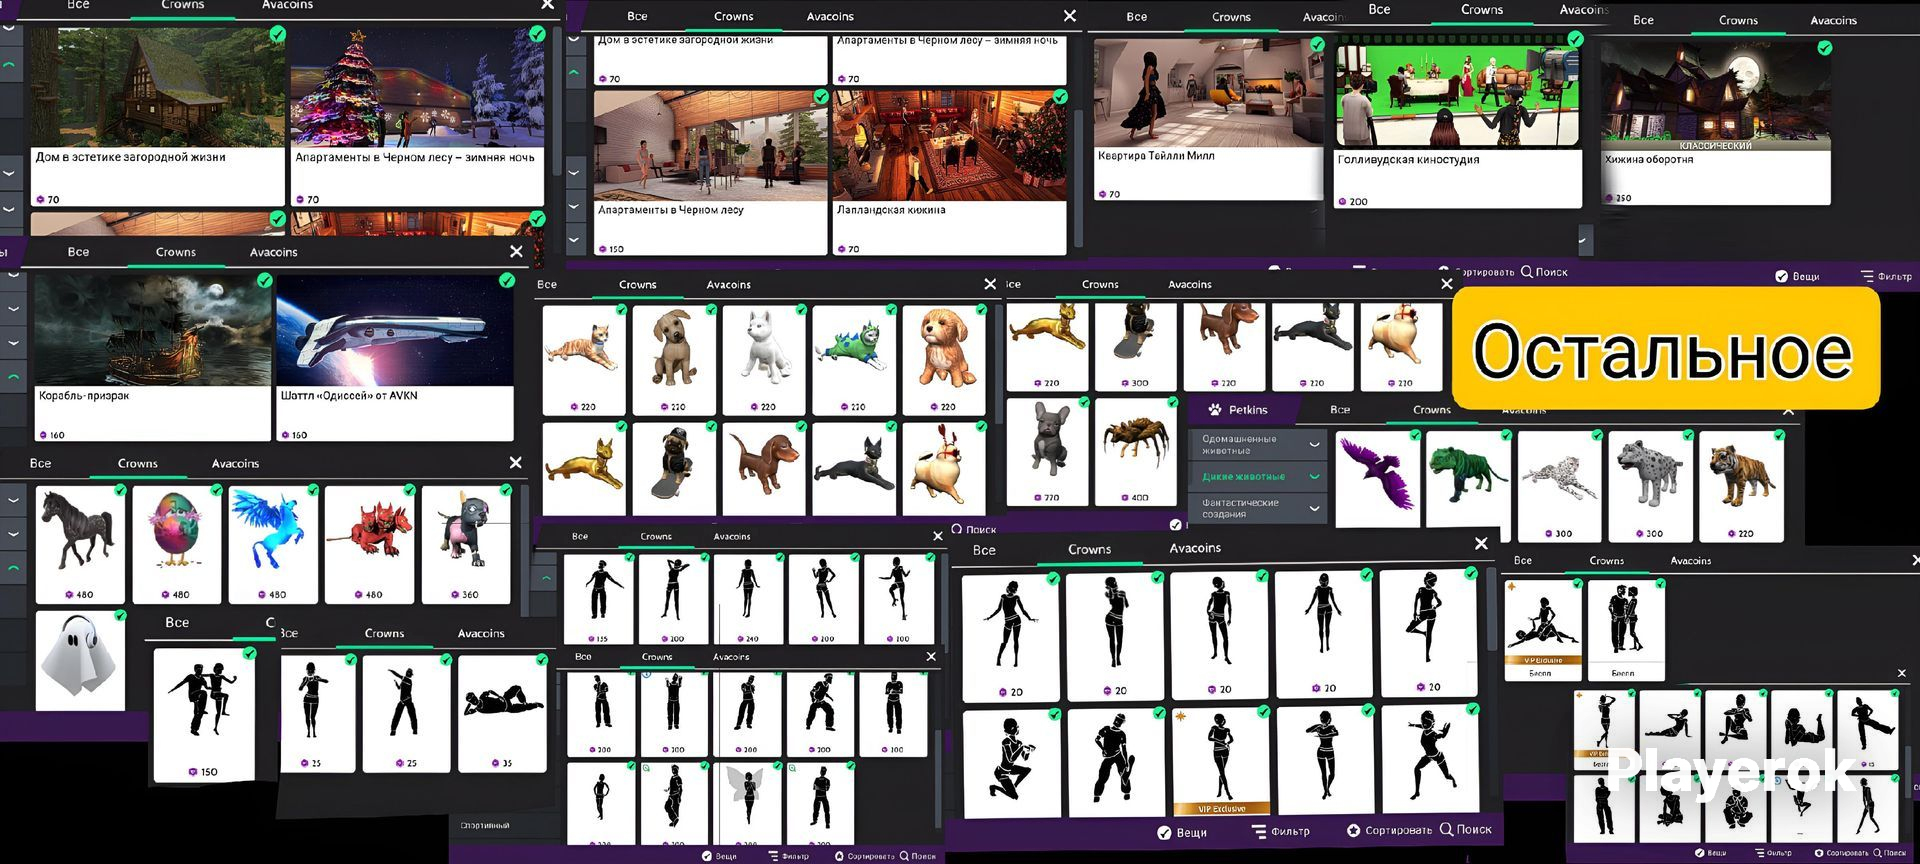Select the fairy-winged pose silhouette
Image resolution: width=1920 pixels, height=864 pixels.
[x=747, y=802]
